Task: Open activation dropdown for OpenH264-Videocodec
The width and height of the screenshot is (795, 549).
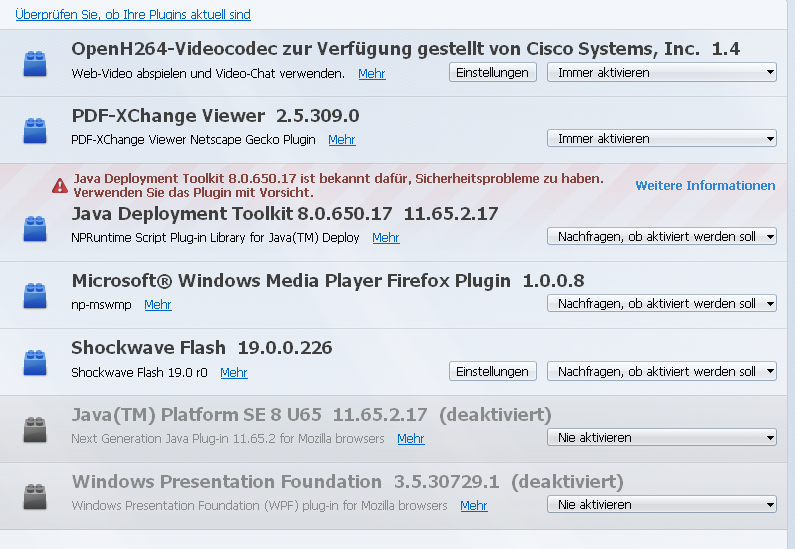Action: click(x=662, y=72)
